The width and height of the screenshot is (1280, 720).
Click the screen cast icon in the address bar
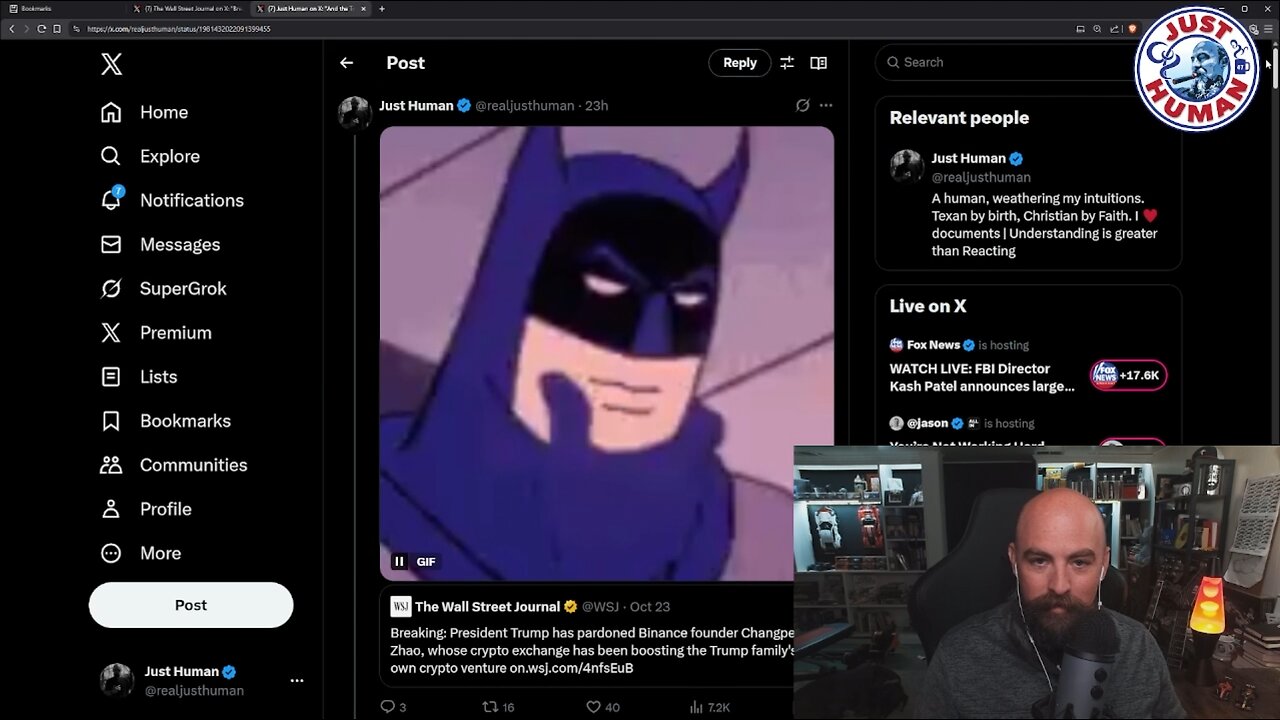click(x=1081, y=29)
